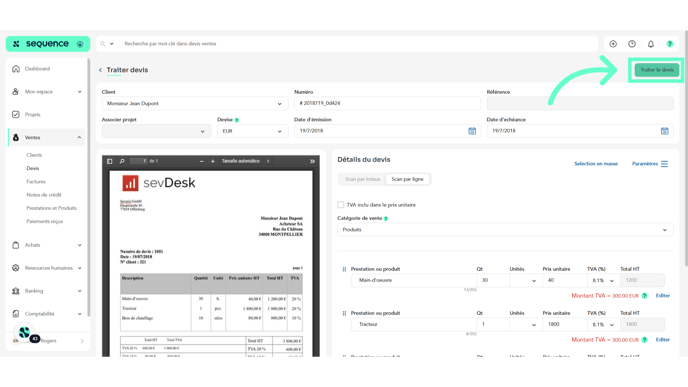Zoom in with PDF plus icon

[x=213, y=161]
